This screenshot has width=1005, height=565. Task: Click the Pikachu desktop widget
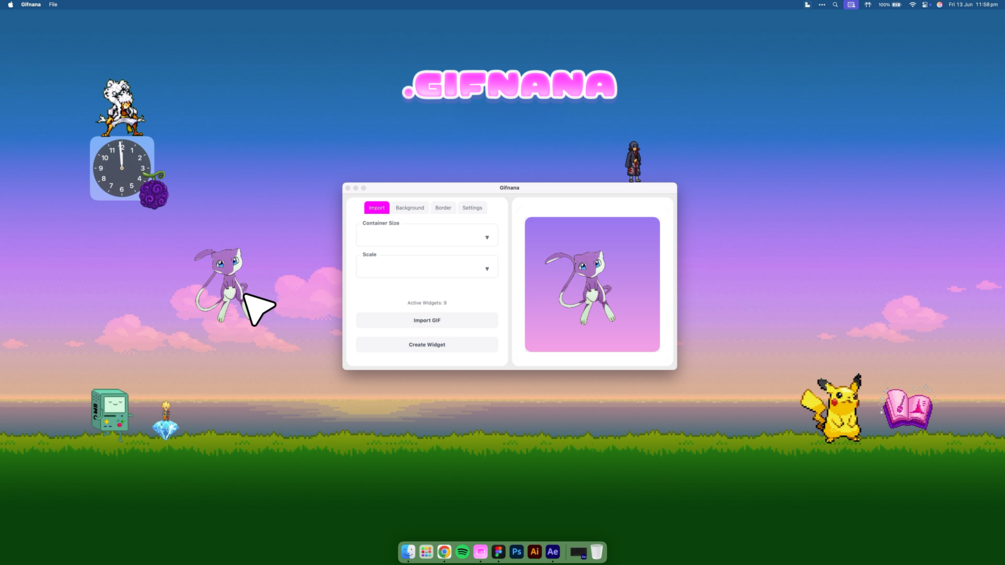pyautogui.click(x=833, y=409)
